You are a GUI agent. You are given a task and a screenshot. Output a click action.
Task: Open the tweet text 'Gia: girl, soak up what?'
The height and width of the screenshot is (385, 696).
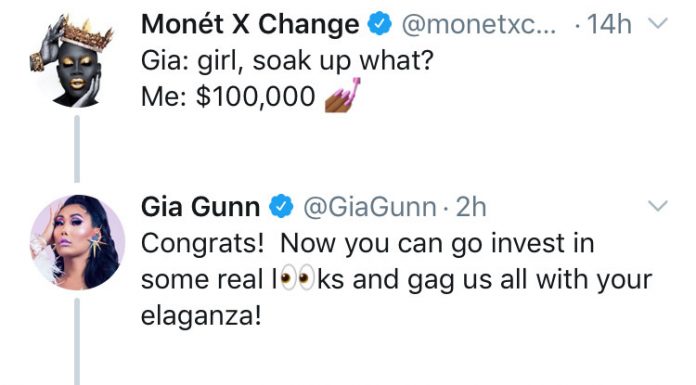[x=287, y=61]
